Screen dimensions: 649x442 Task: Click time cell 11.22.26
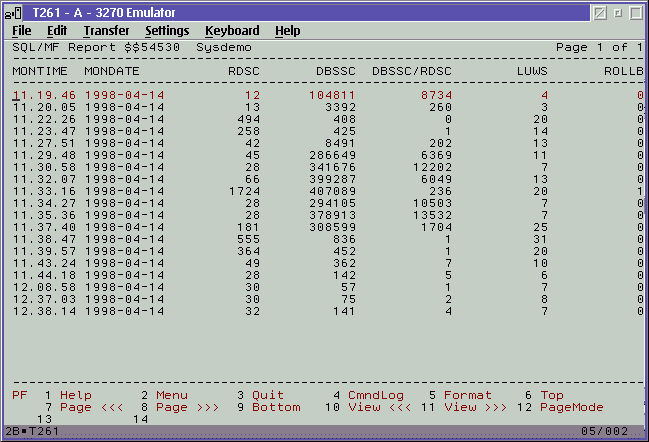[44, 119]
